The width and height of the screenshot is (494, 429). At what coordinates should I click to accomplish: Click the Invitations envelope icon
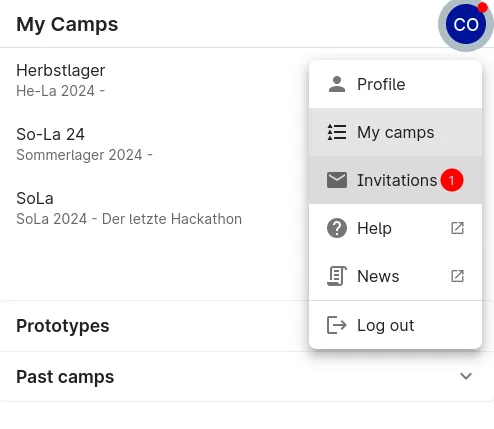[337, 180]
